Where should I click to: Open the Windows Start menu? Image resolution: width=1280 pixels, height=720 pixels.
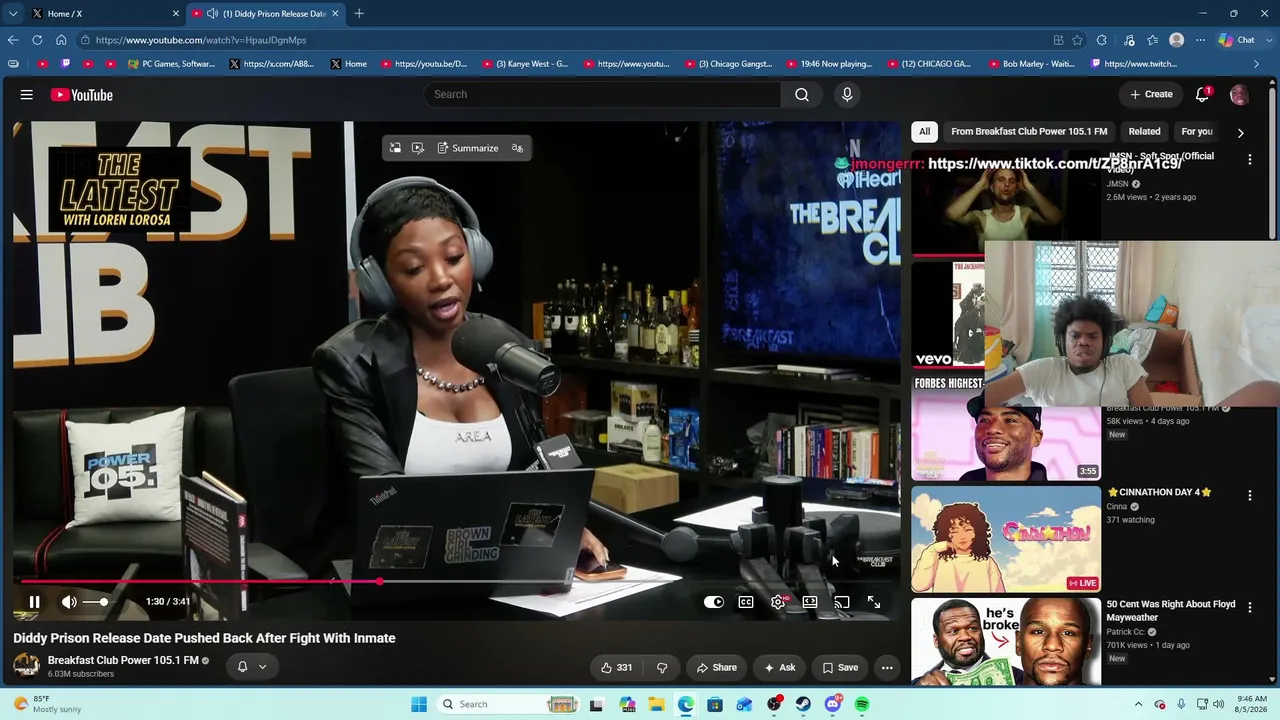(x=419, y=704)
